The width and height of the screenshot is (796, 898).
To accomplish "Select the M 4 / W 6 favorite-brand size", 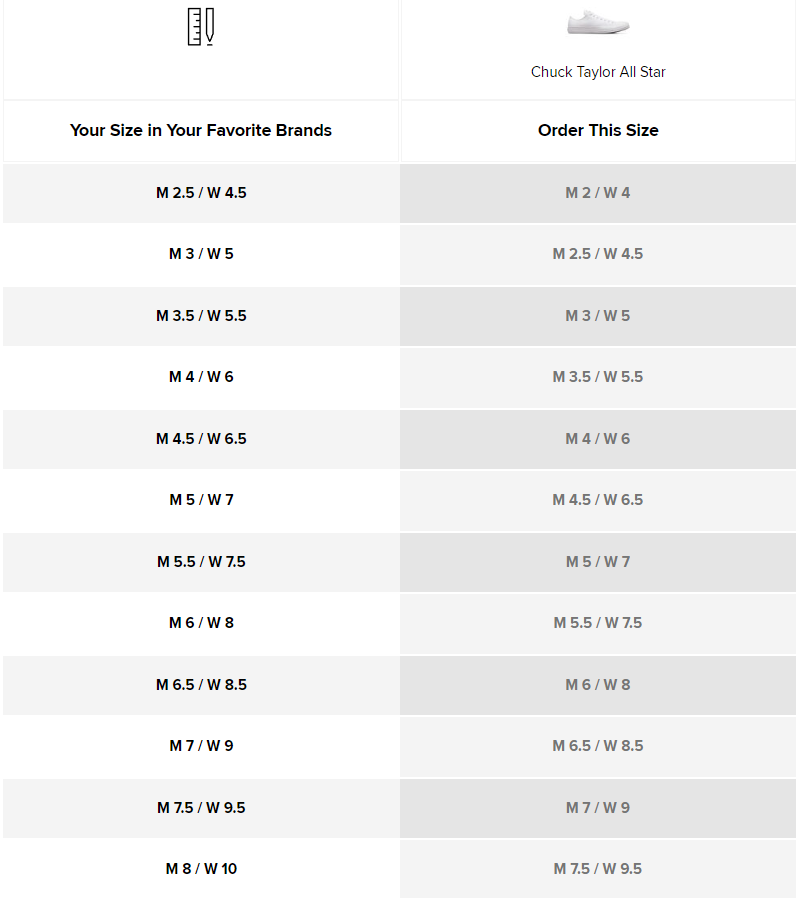I will pyautogui.click(x=201, y=377).
